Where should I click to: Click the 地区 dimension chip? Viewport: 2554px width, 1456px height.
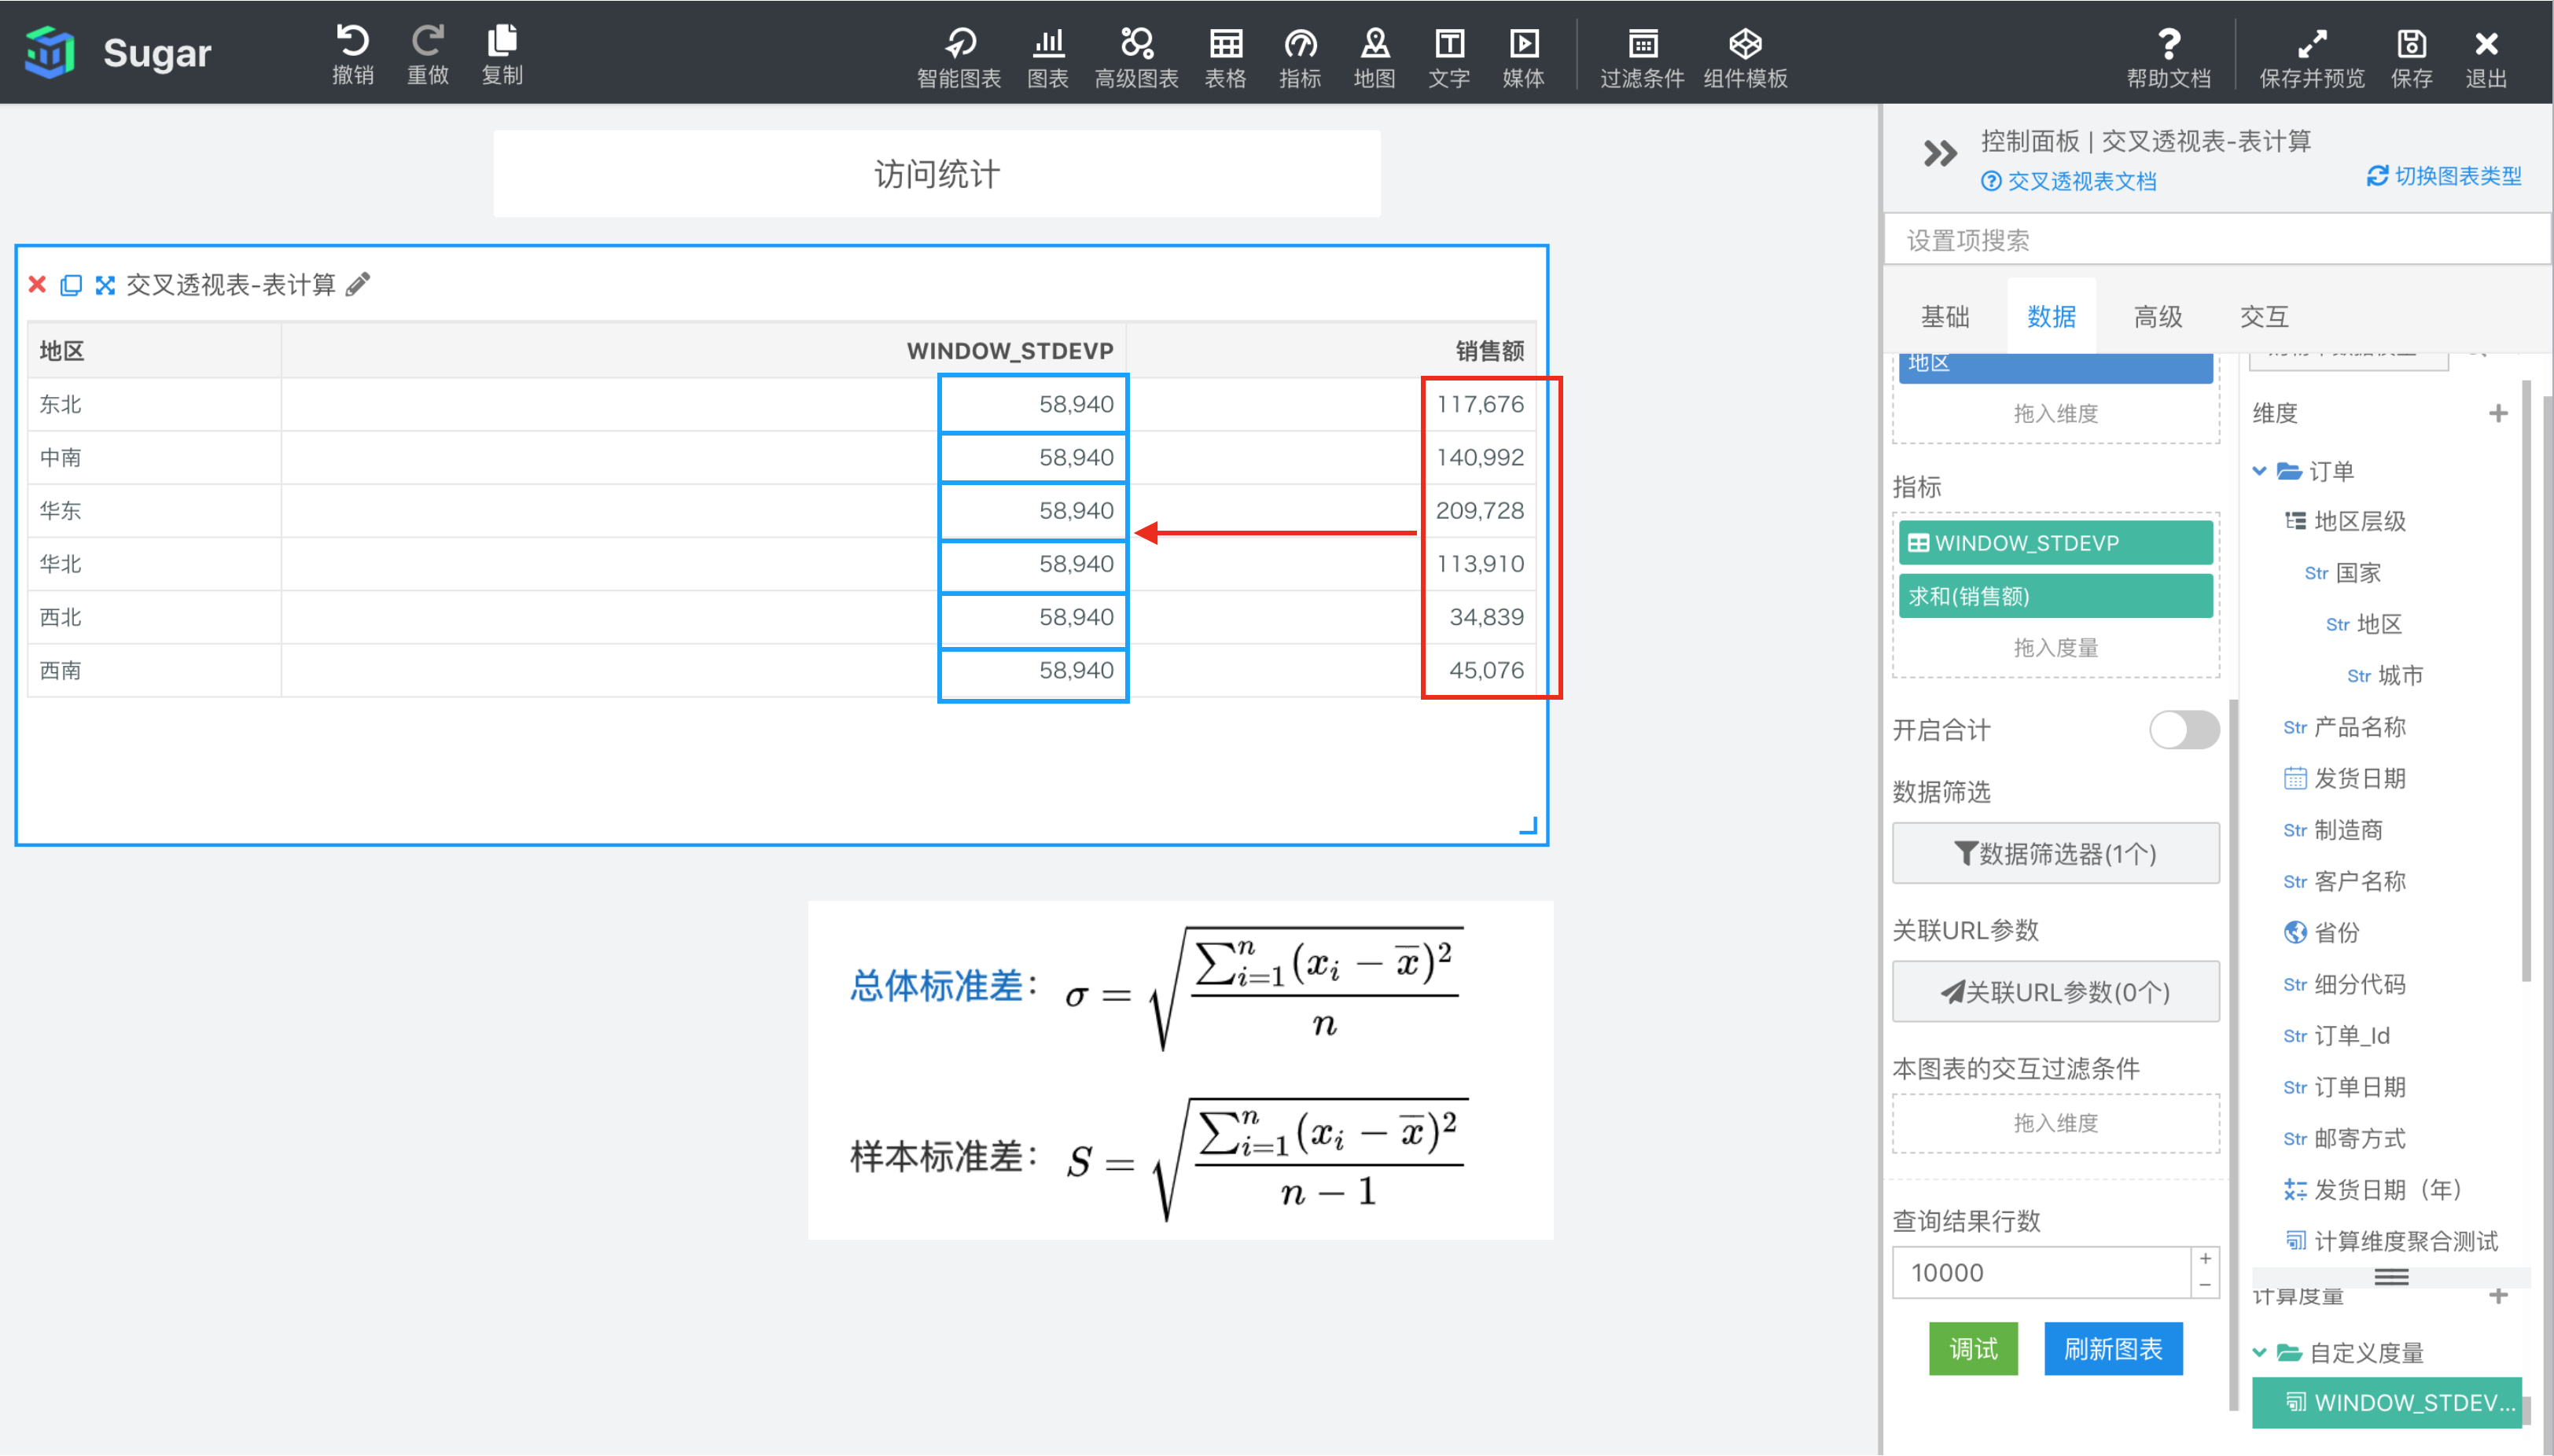point(2055,366)
